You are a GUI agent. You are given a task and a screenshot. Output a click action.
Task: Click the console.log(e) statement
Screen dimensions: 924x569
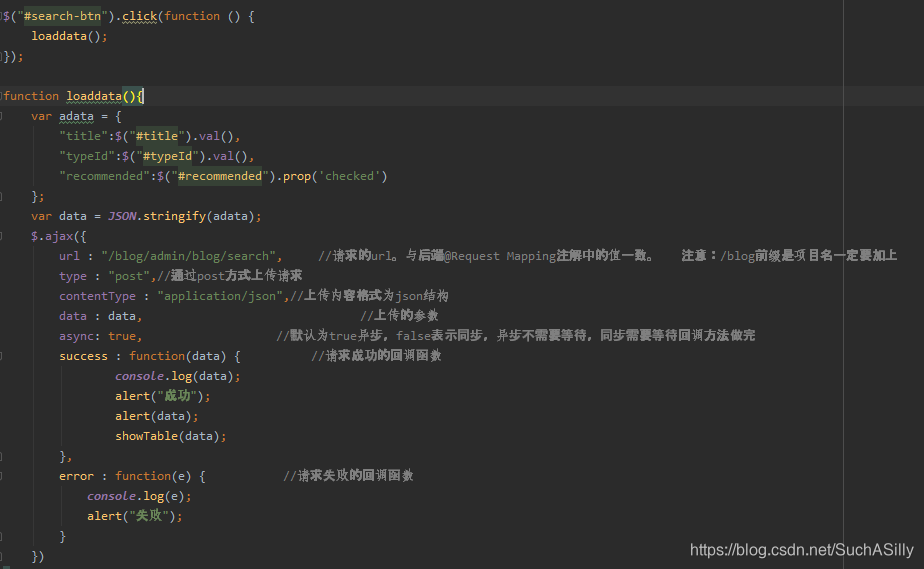[139, 497]
